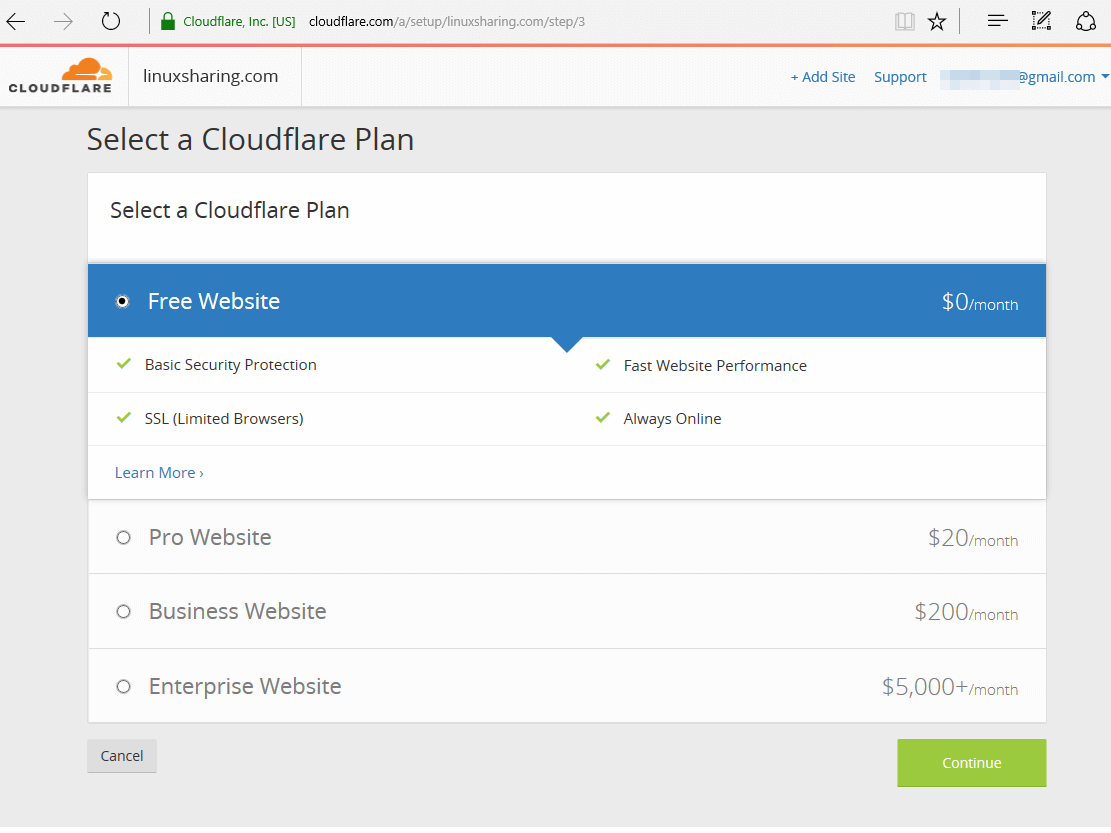Click the Add Site link

tap(823, 77)
